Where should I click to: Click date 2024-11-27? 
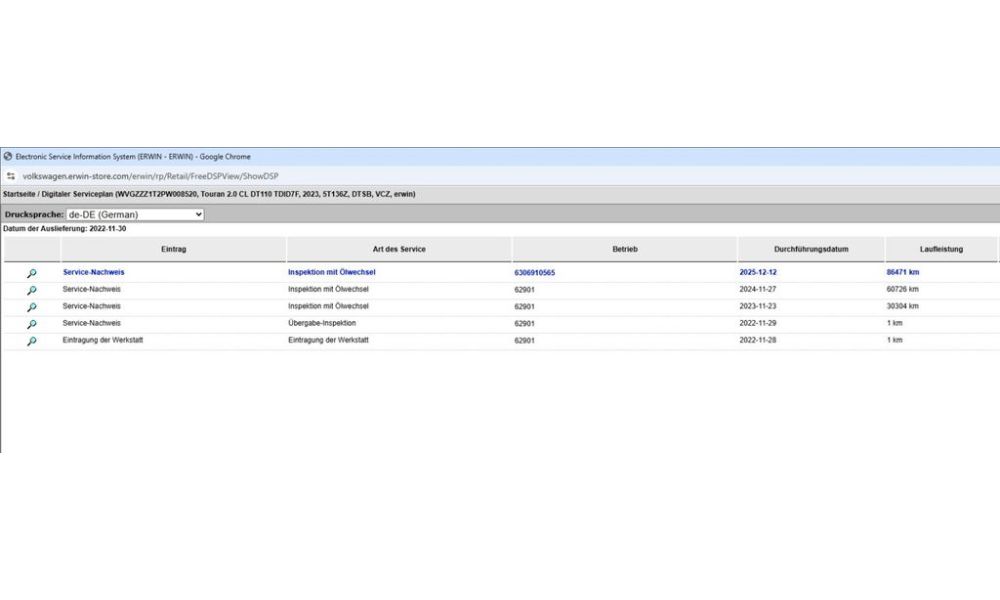pyautogui.click(x=758, y=289)
